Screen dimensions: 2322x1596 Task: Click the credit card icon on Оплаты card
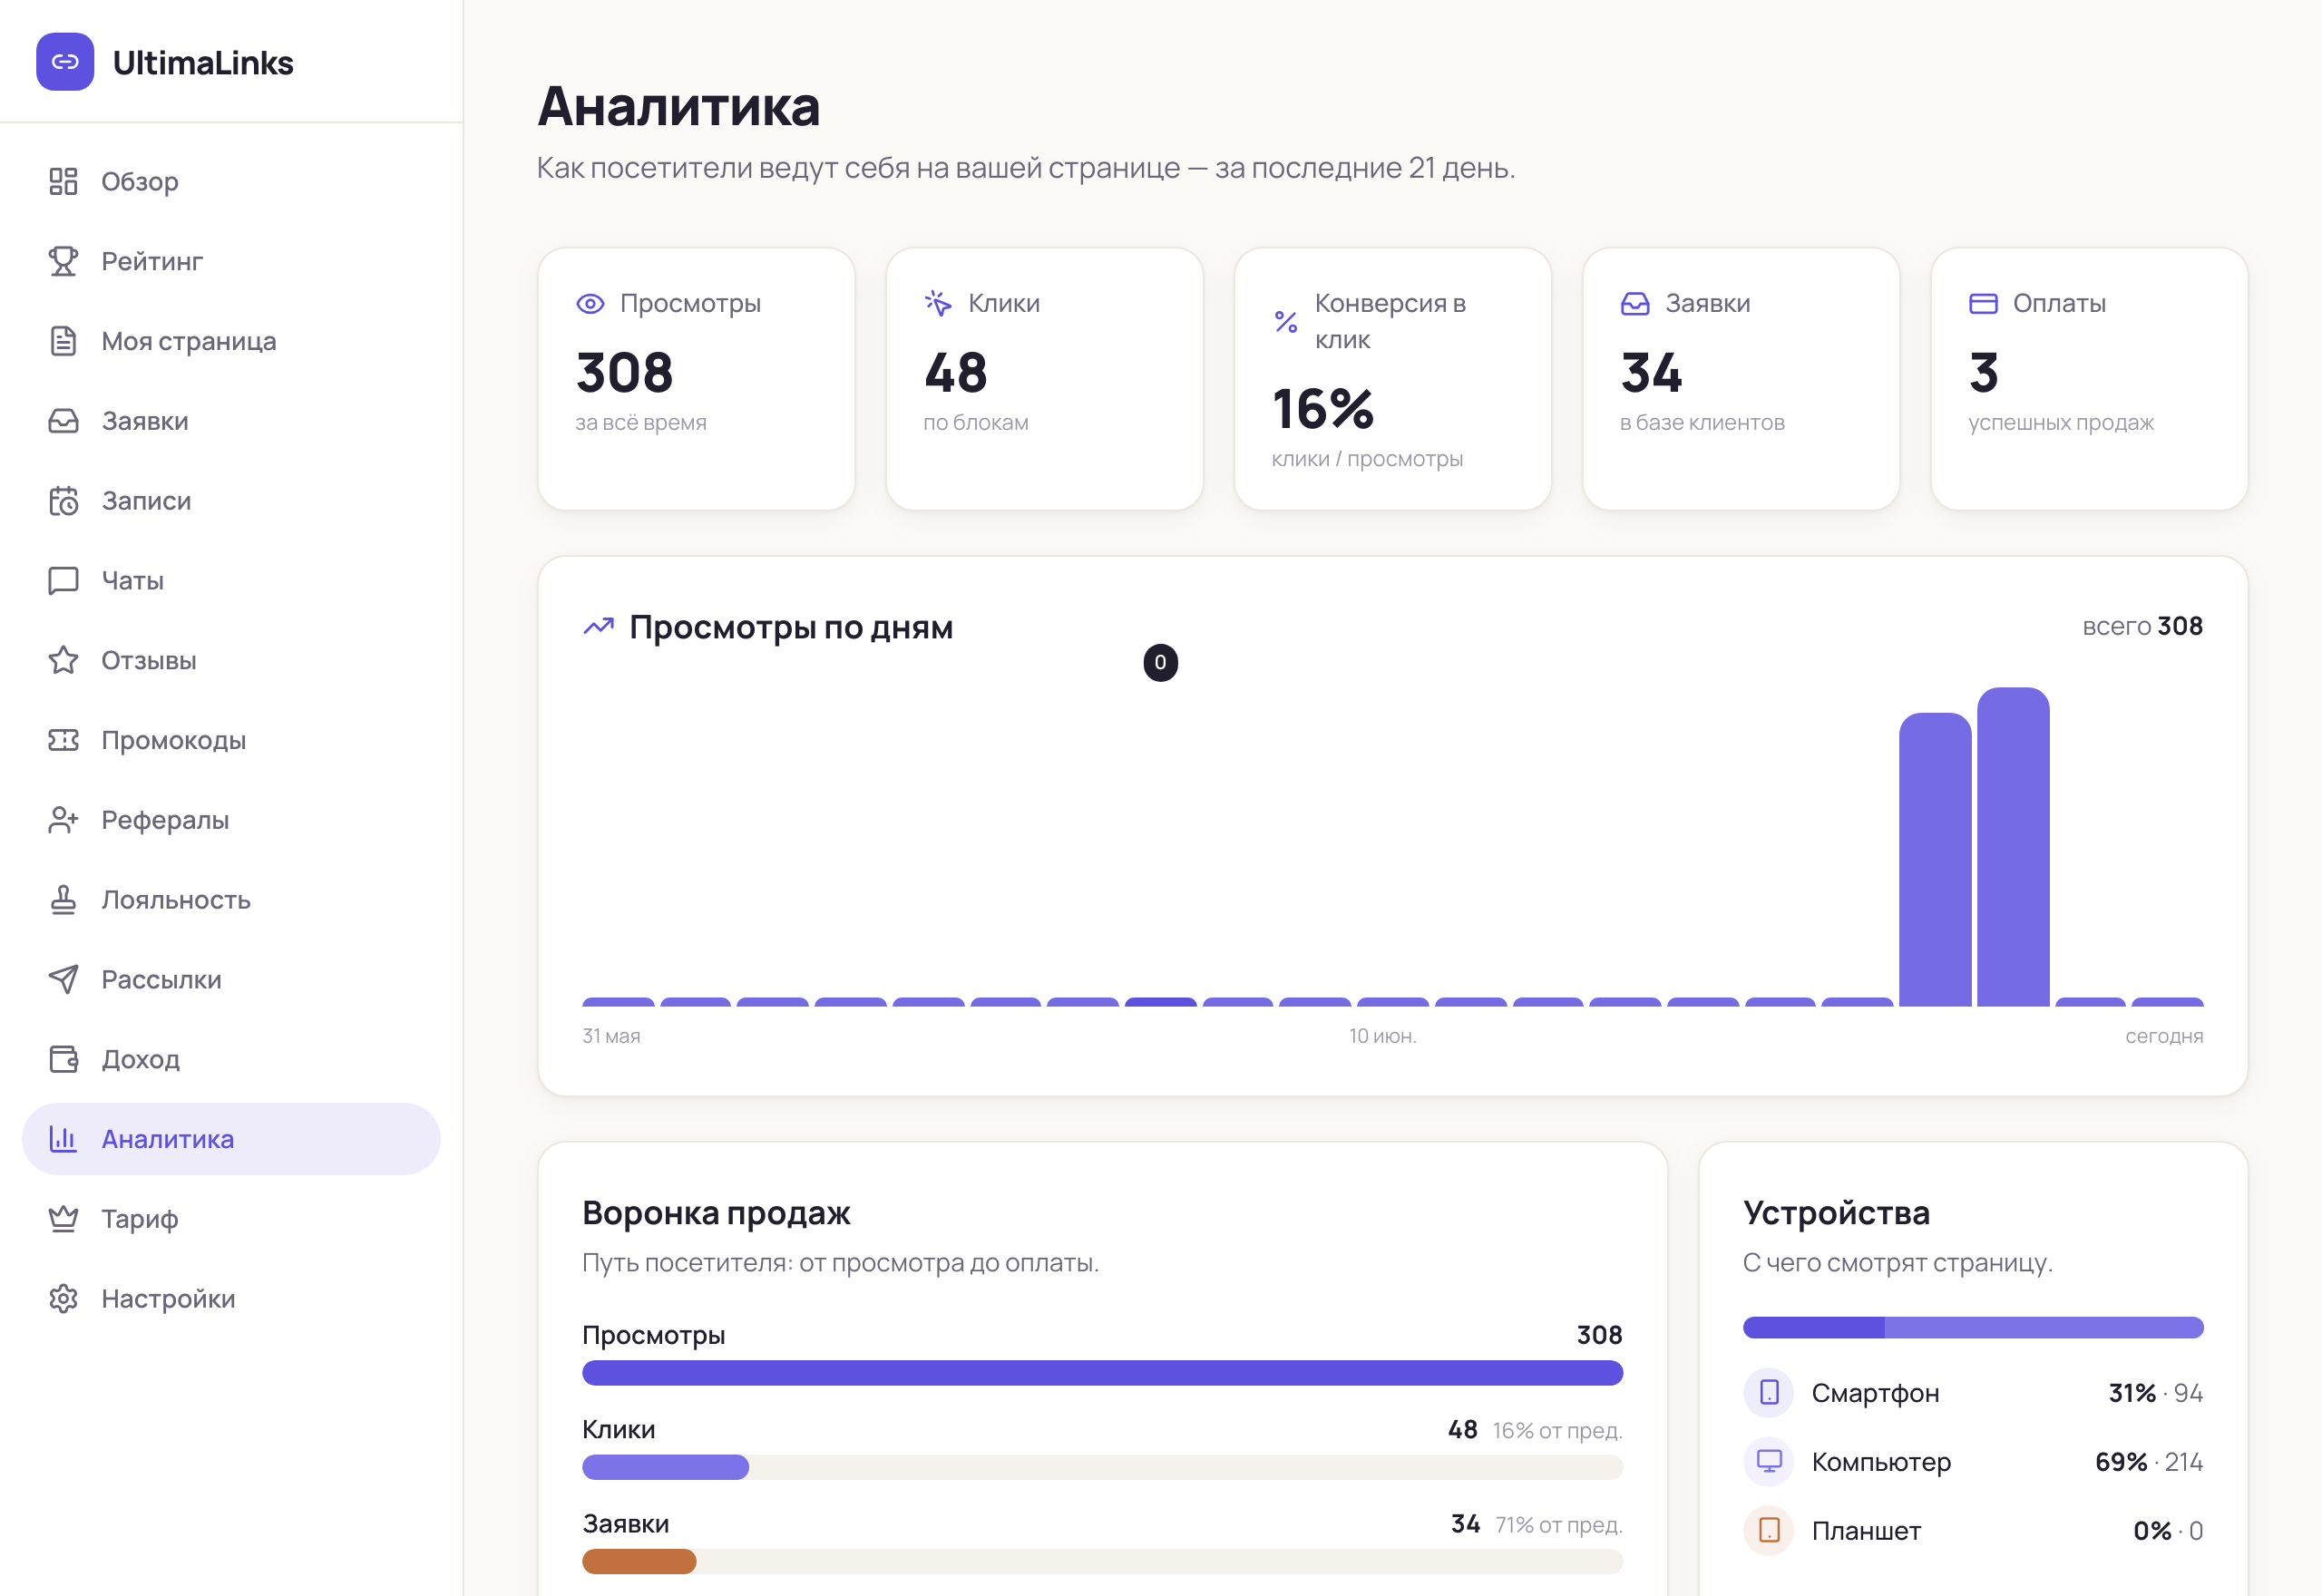(1983, 304)
